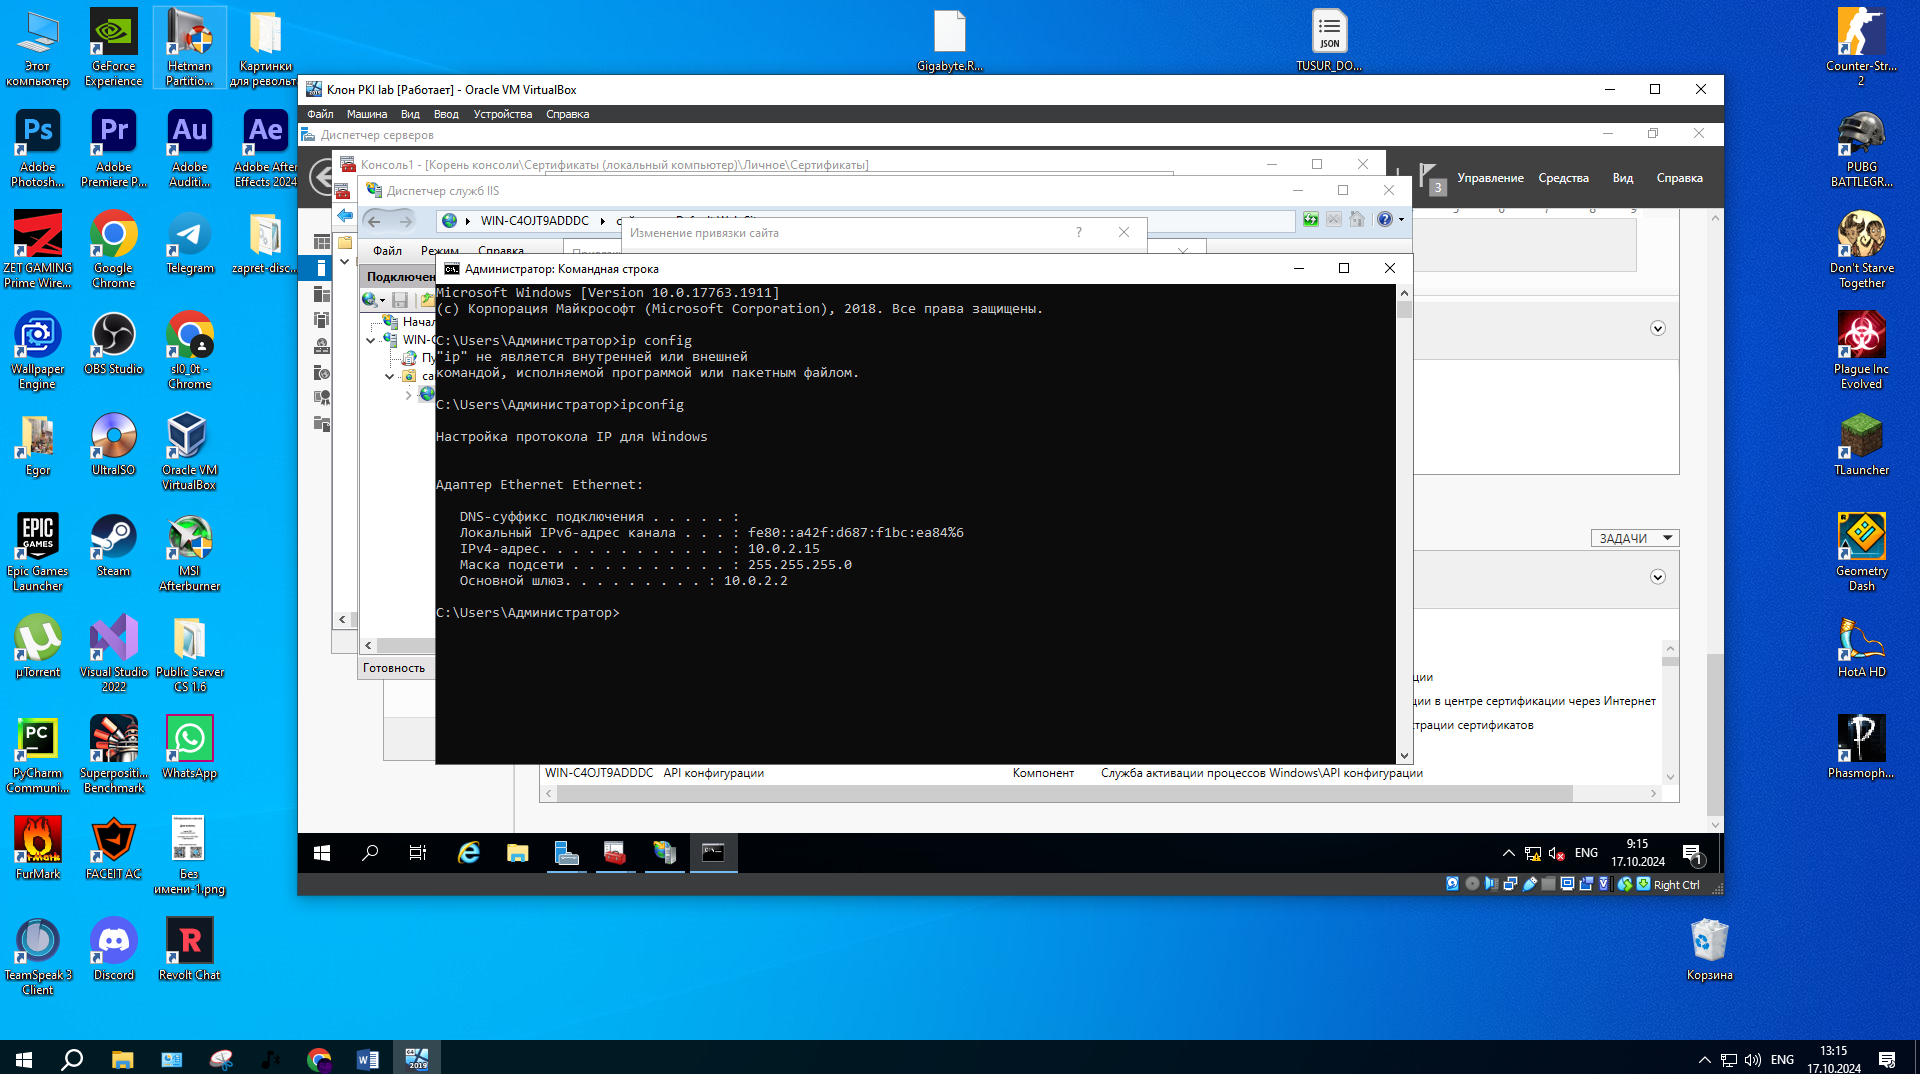This screenshot has width=1920, height=1074.
Task: Click the guest taskbar search icon
Action: [x=370, y=853]
